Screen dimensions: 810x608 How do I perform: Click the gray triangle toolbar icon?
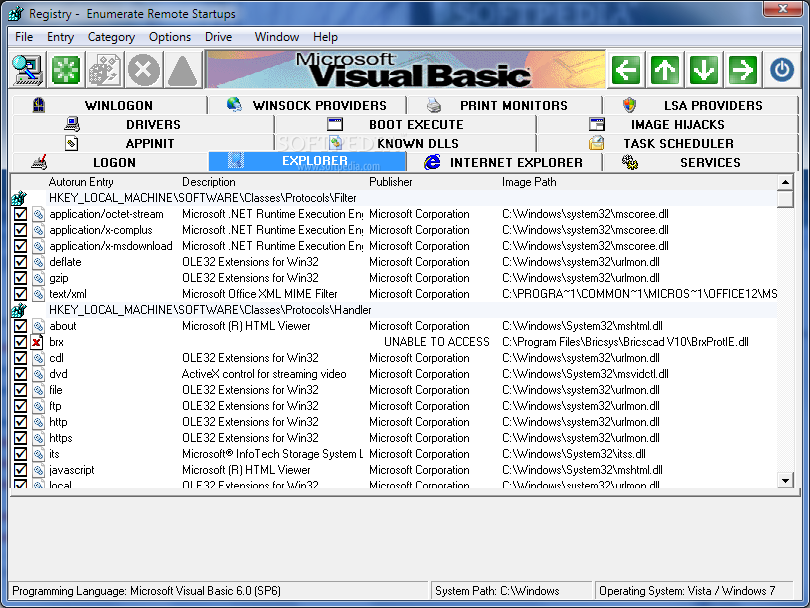pos(182,70)
